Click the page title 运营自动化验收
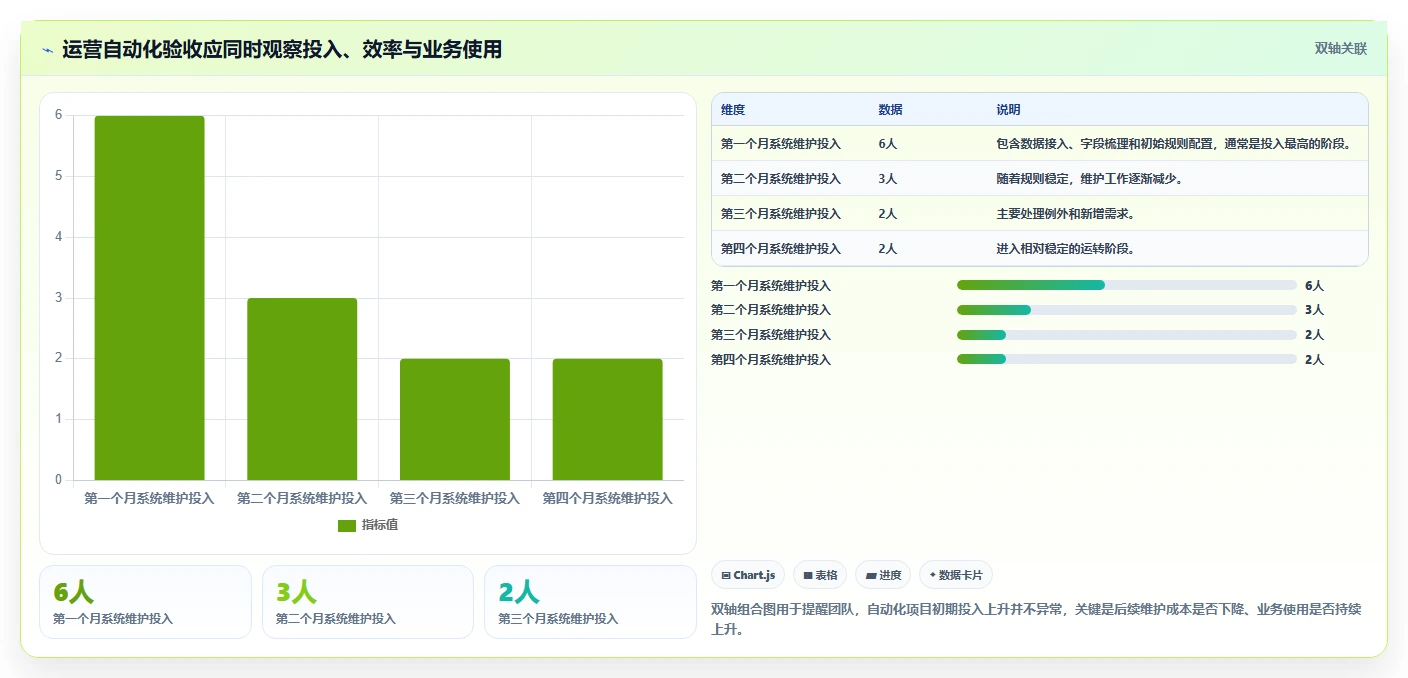Viewport: 1408px width, 678px height. coord(282,49)
